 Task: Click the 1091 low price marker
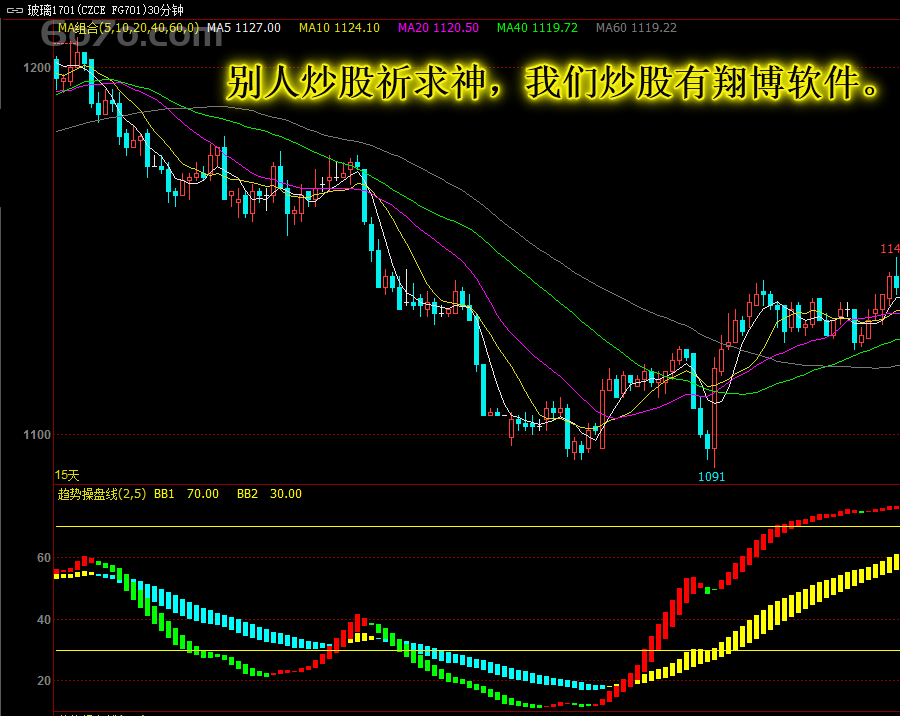(712, 477)
